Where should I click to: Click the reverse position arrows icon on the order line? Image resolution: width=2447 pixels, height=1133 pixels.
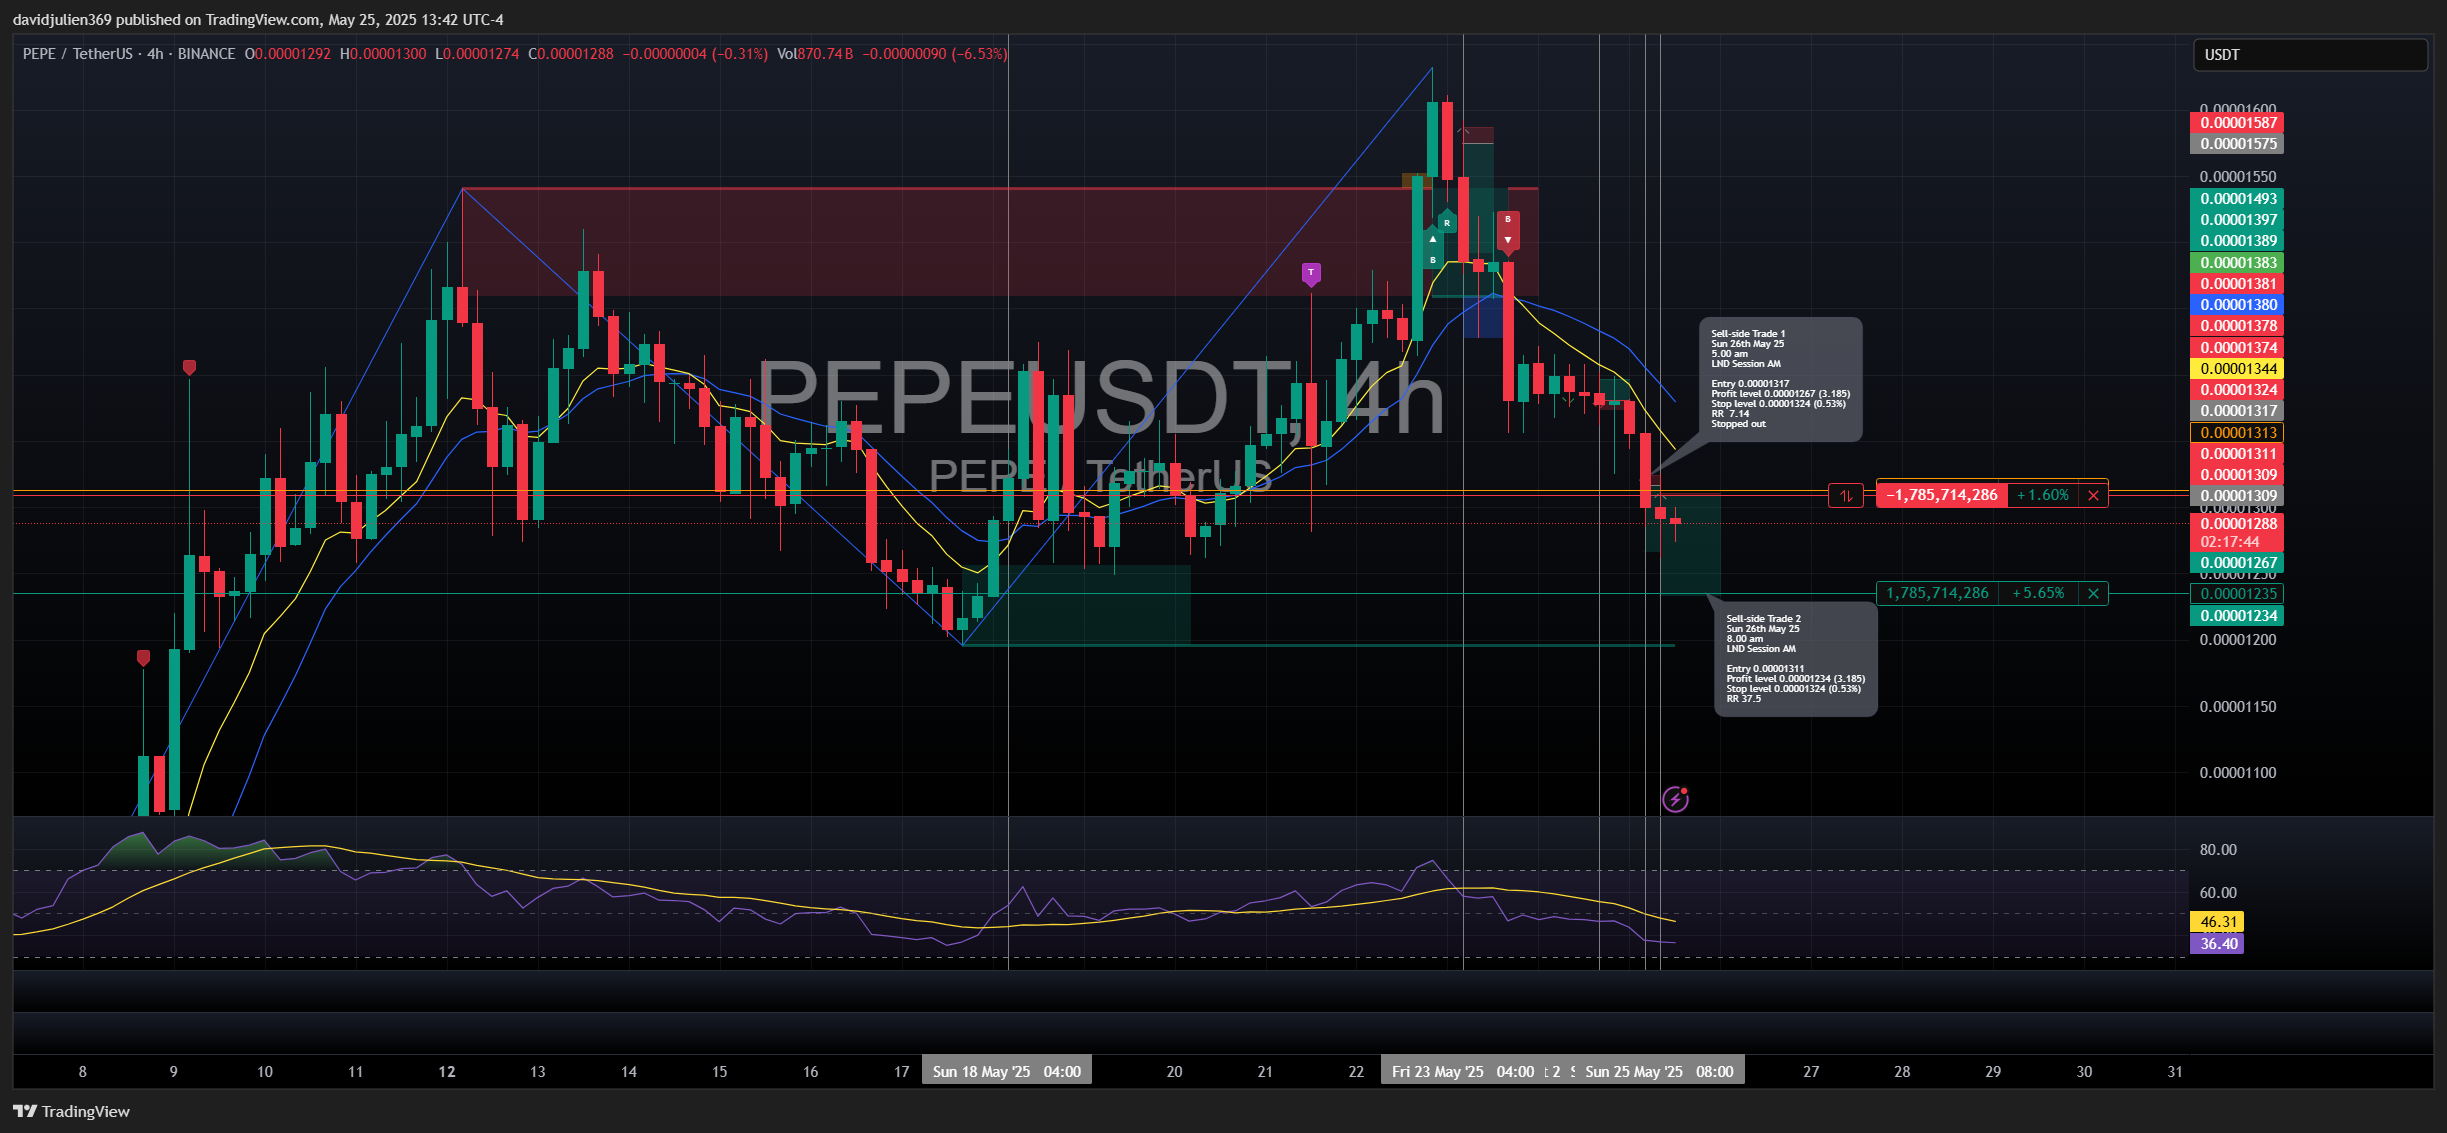pos(1846,495)
